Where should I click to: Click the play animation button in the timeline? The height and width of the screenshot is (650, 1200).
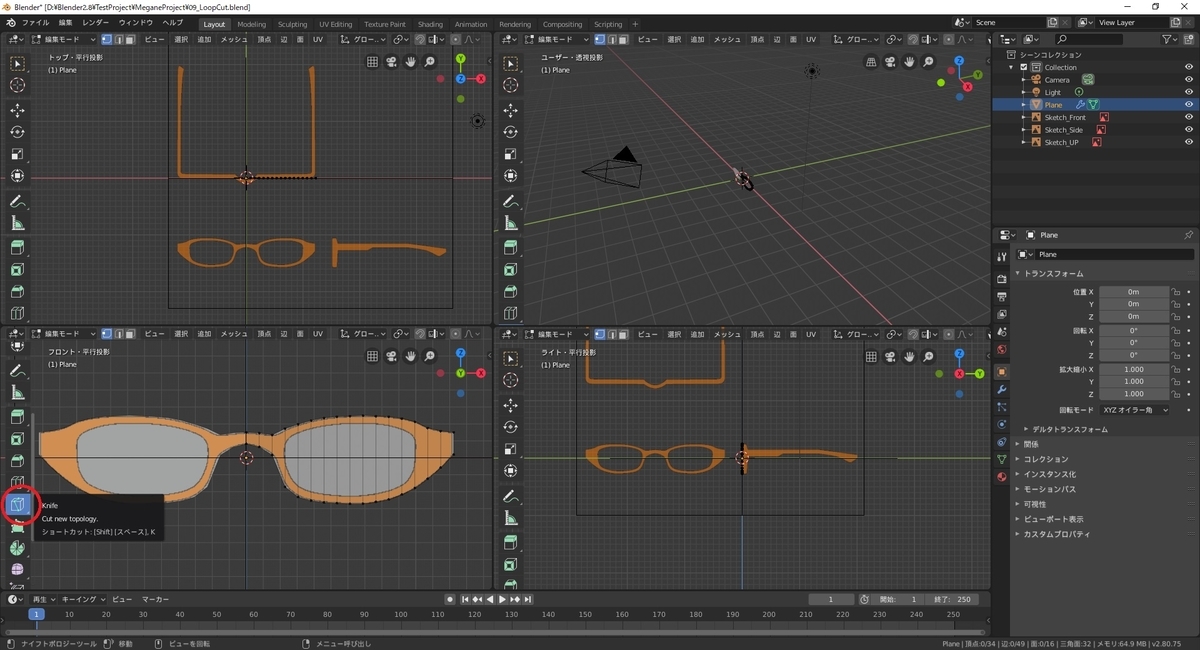[502, 599]
